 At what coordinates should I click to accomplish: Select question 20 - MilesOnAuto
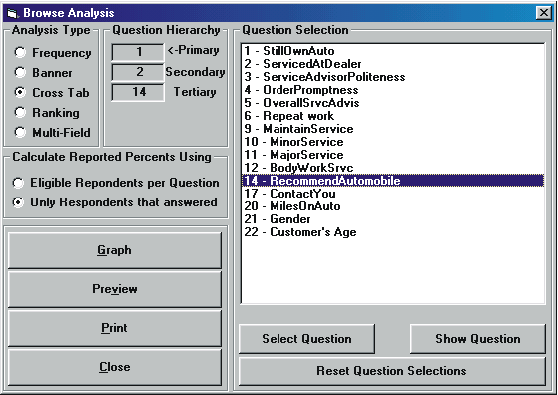pyautogui.click(x=393, y=206)
